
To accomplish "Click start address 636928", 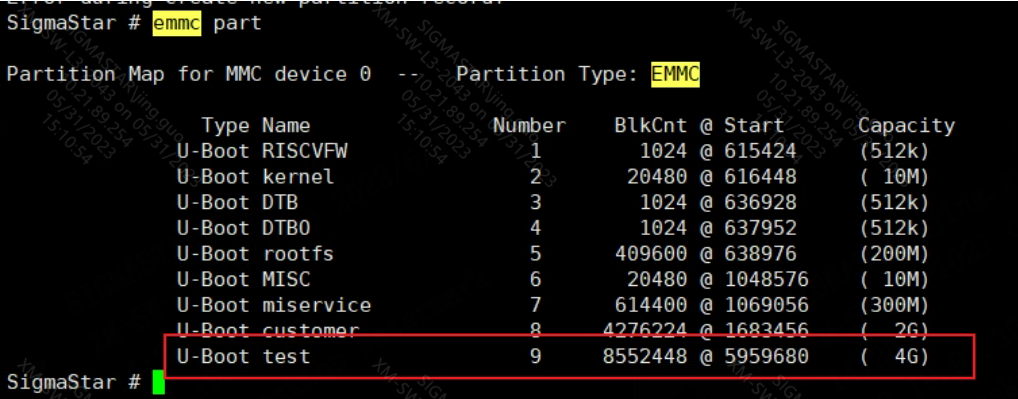I will (x=760, y=202).
